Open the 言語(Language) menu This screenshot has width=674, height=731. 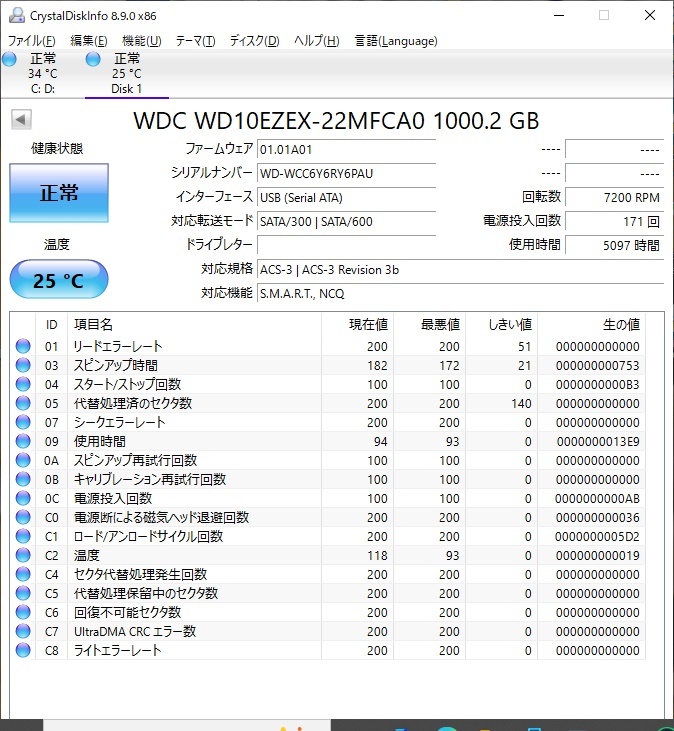pyautogui.click(x=396, y=41)
